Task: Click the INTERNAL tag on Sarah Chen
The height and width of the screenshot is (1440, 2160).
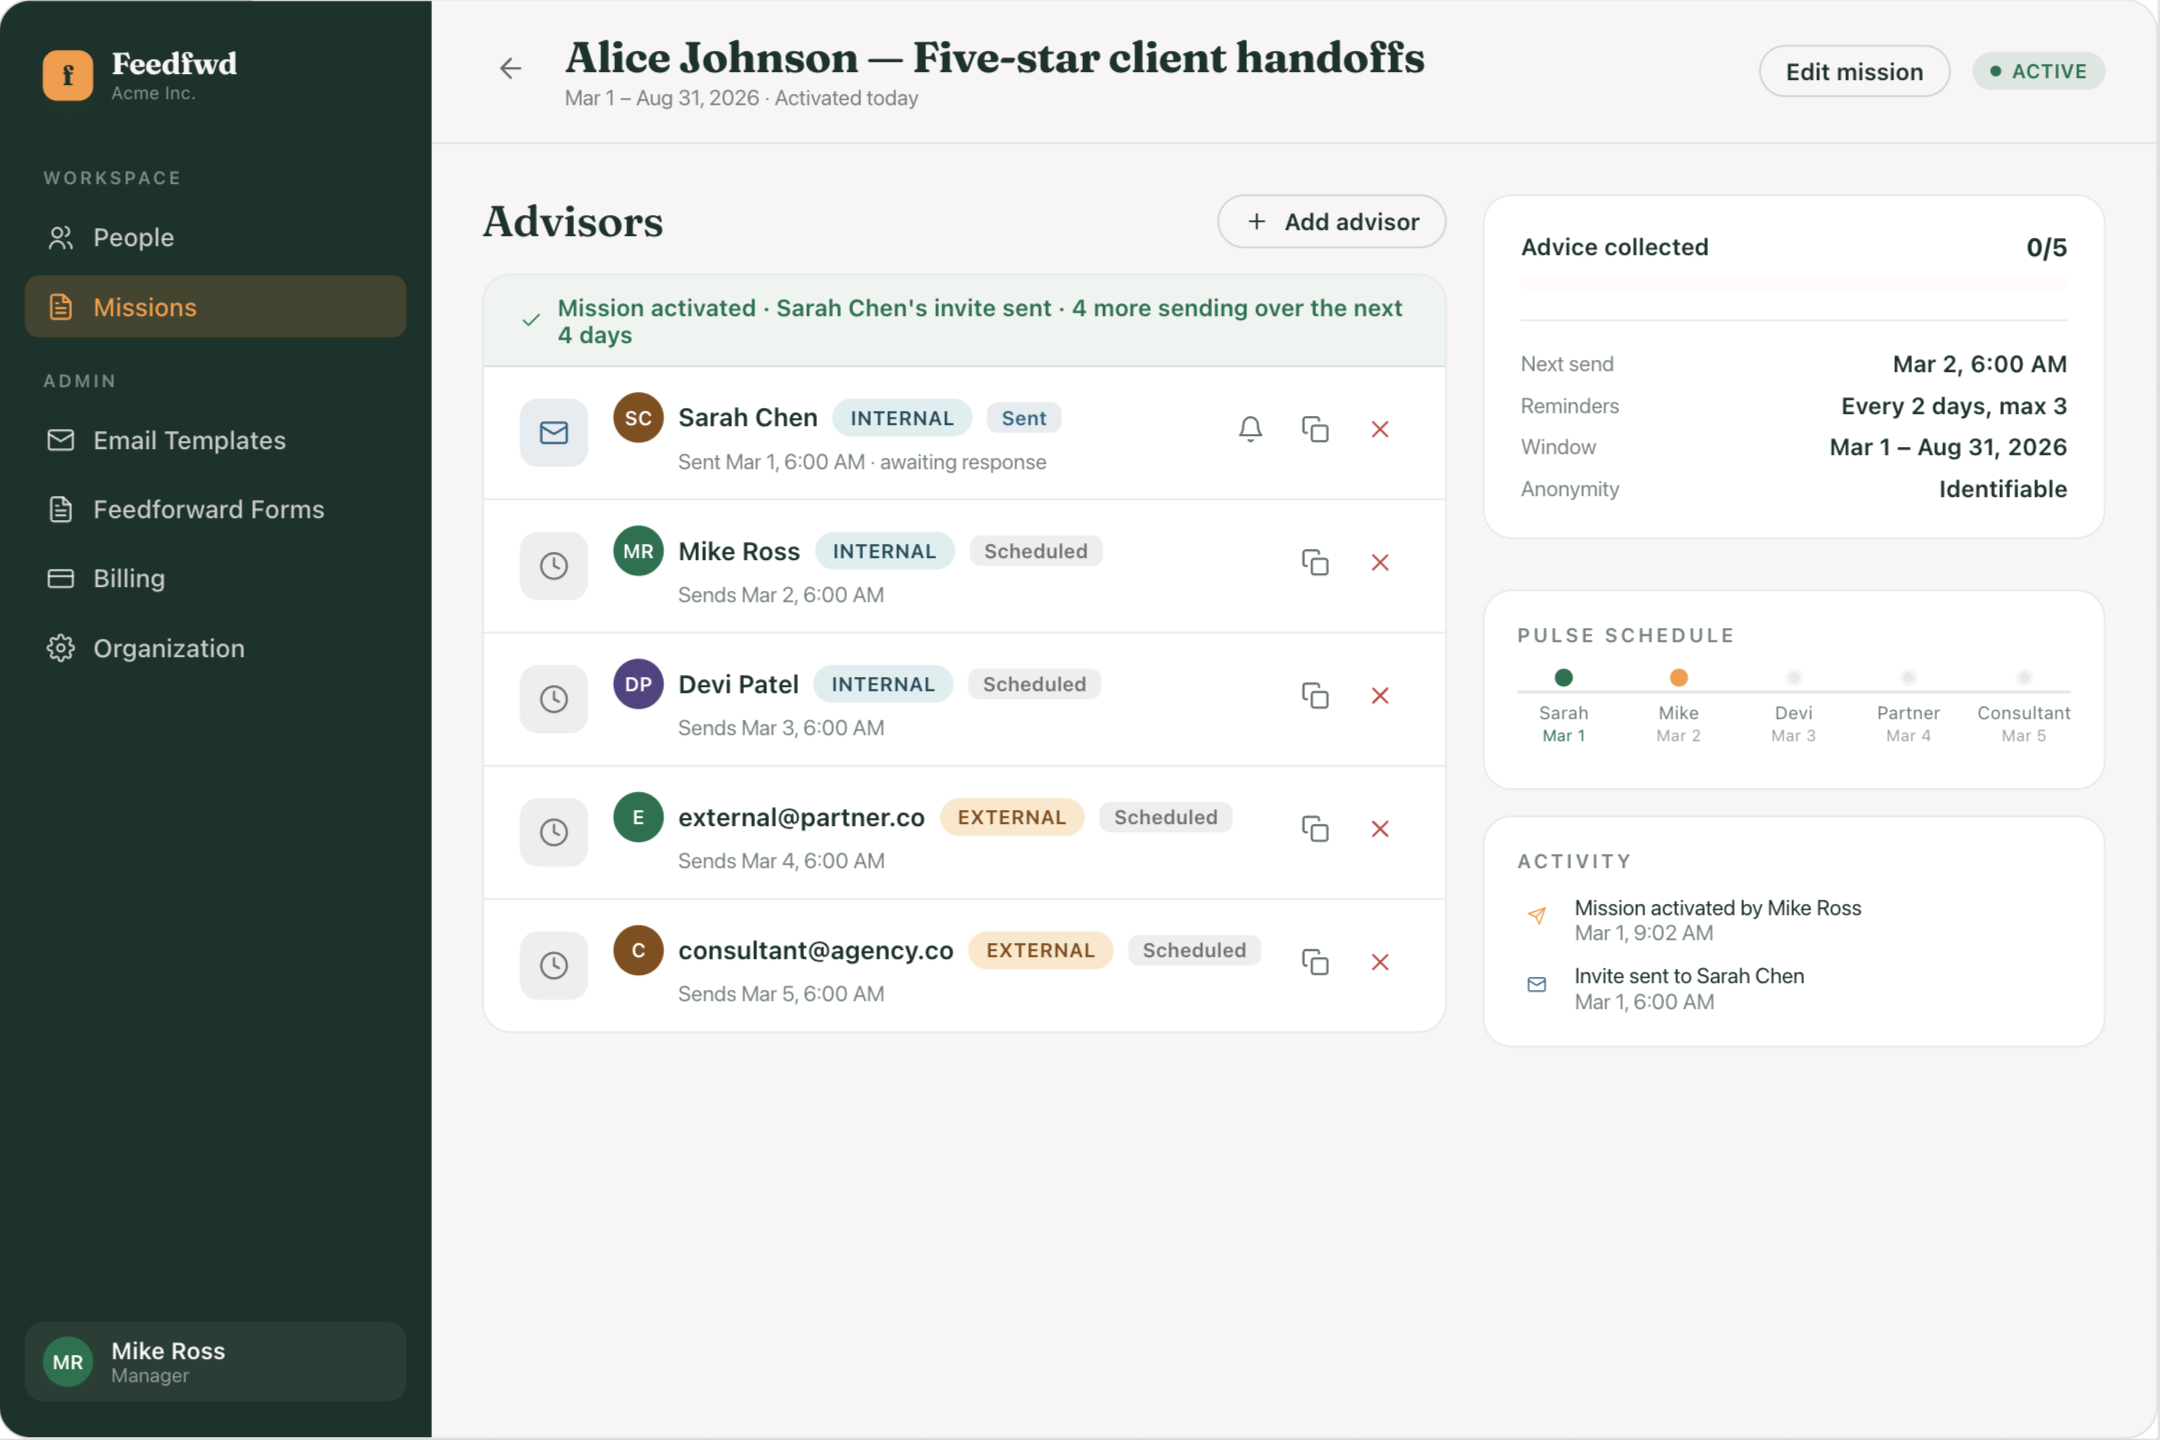Action: click(902, 418)
